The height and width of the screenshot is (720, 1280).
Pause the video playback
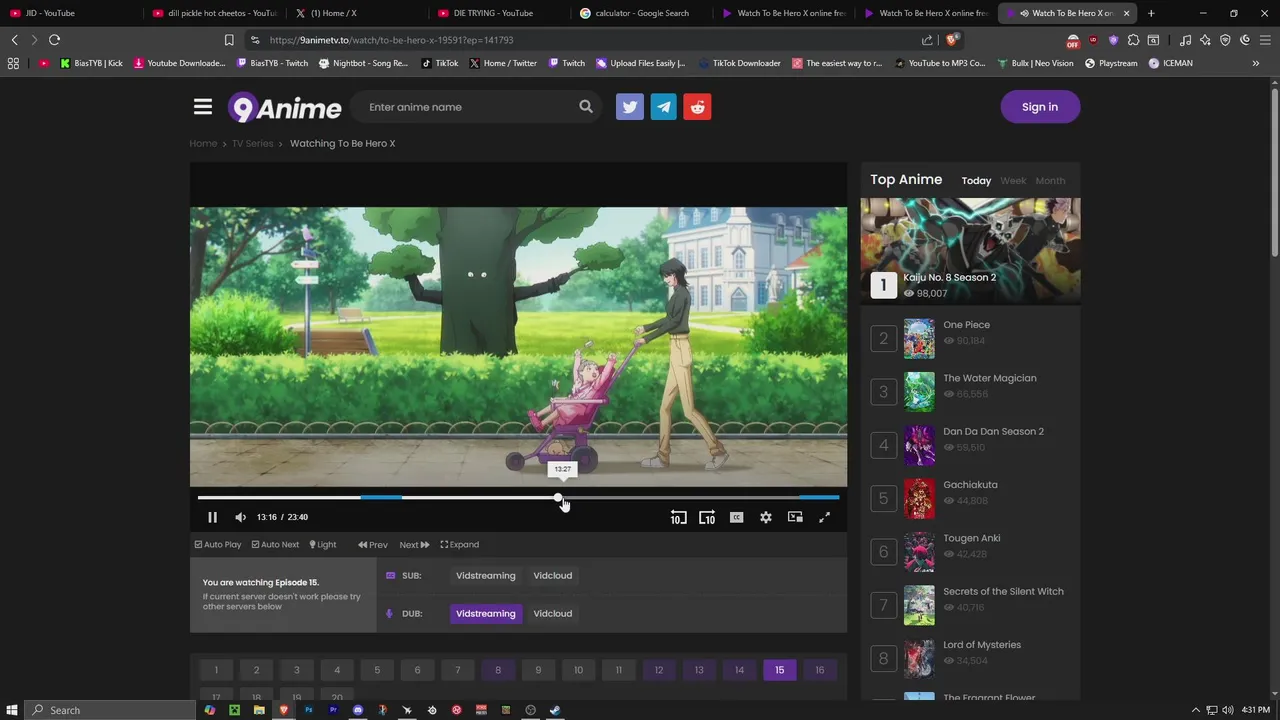pyautogui.click(x=212, y=517)
